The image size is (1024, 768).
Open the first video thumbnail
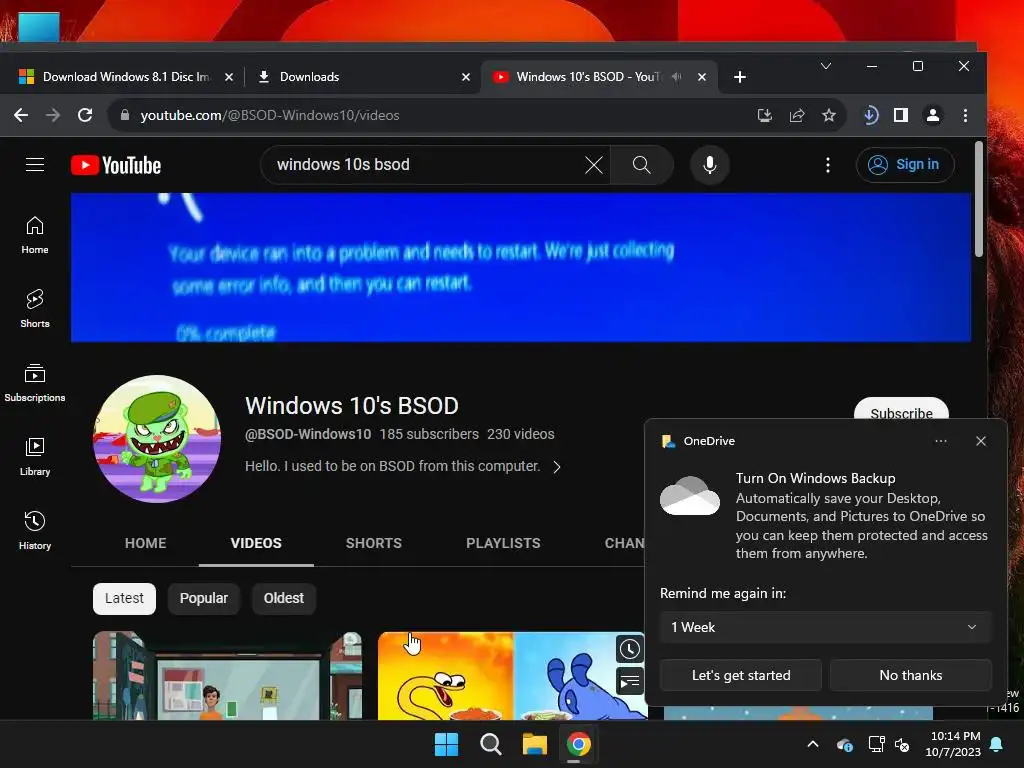click(227, 676)
